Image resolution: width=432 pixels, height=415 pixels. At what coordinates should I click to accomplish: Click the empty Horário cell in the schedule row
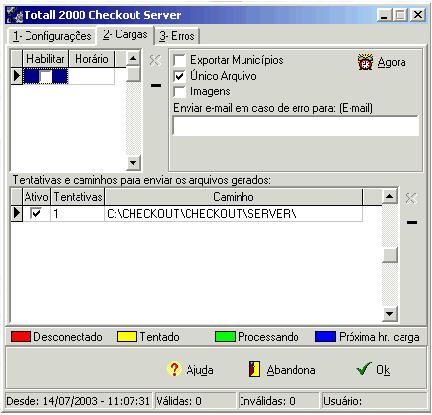[x=91, y=76]
